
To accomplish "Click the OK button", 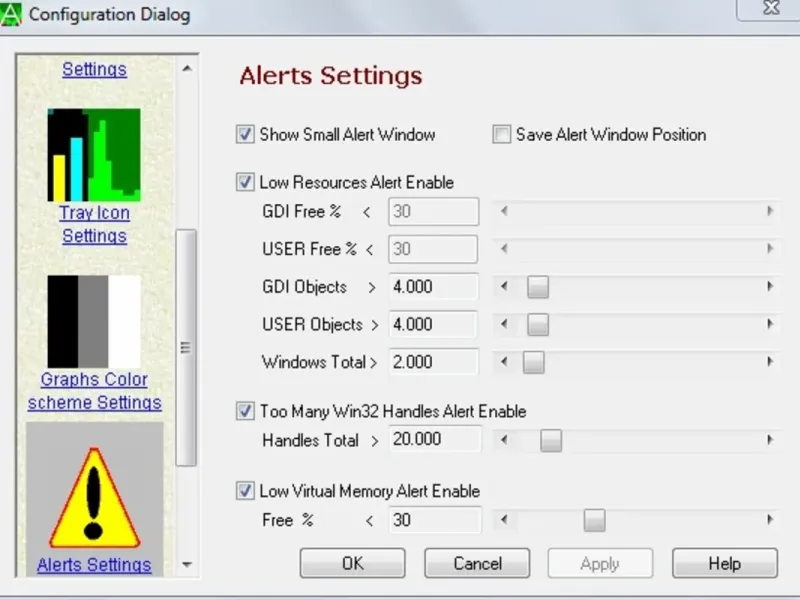I will 353,563.
